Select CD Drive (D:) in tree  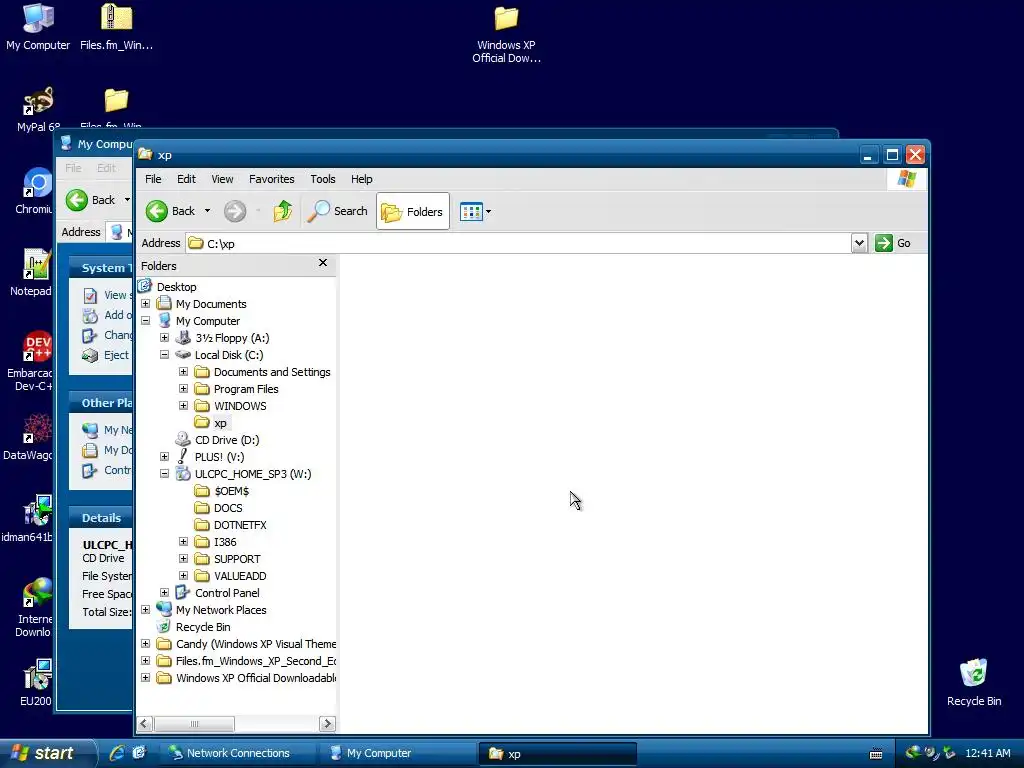227,440
